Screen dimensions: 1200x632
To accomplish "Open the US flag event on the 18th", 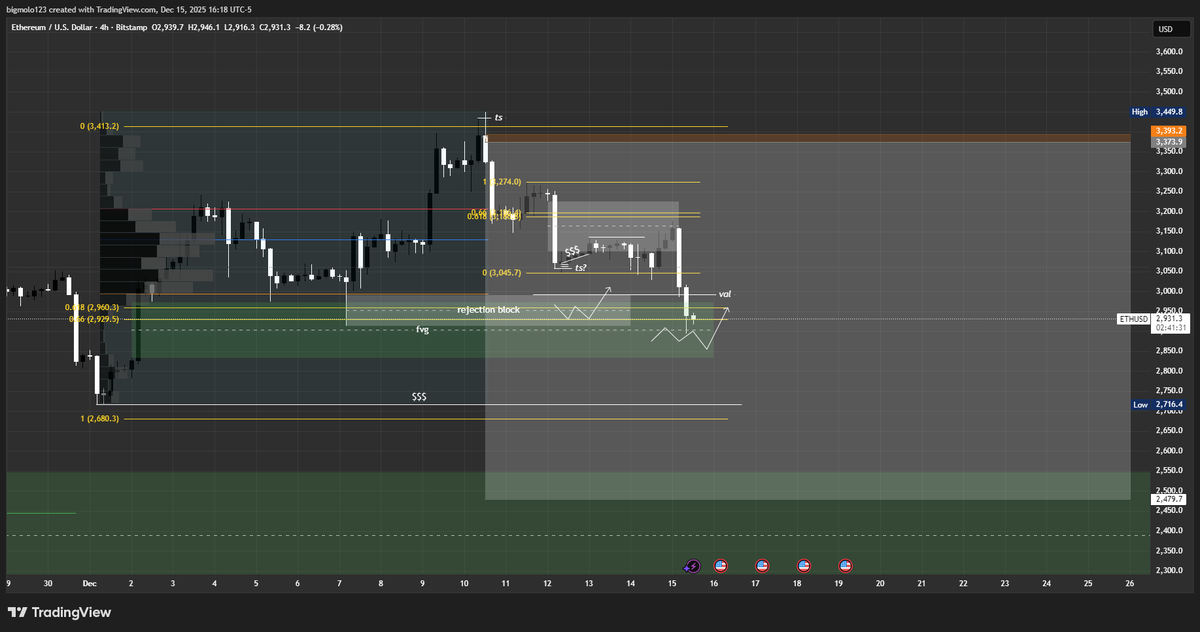I will click(803, 565).
